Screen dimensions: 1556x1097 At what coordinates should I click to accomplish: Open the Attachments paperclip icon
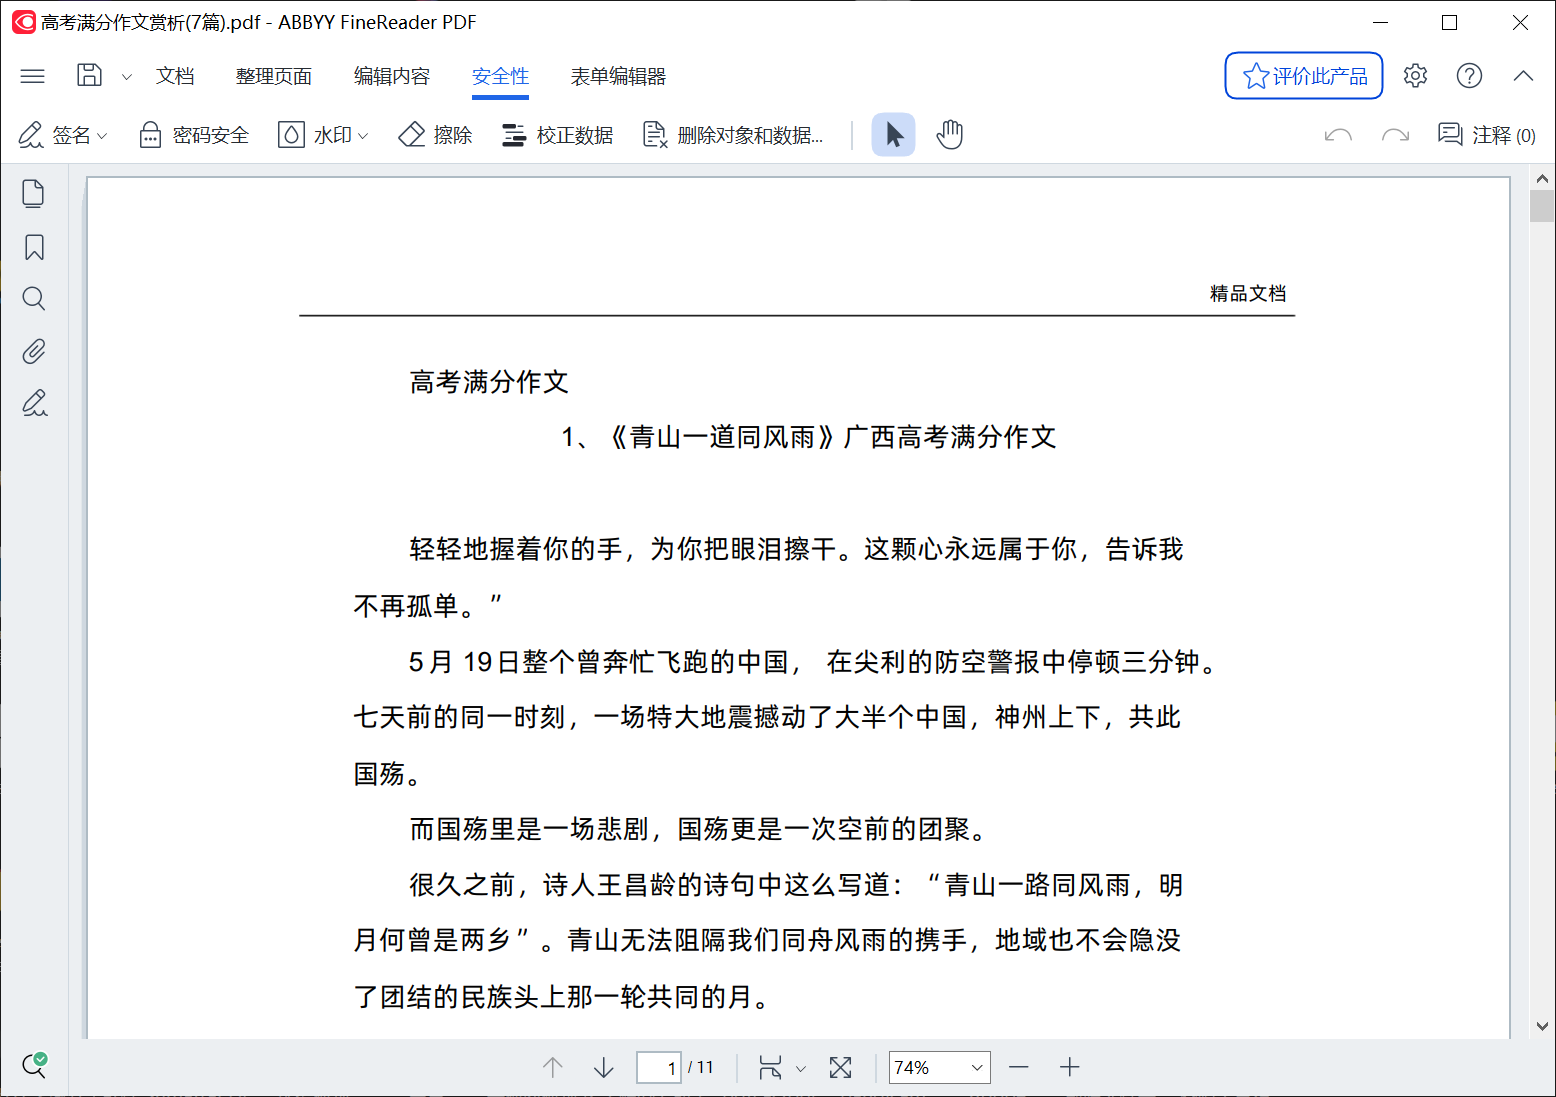point(34,351)
